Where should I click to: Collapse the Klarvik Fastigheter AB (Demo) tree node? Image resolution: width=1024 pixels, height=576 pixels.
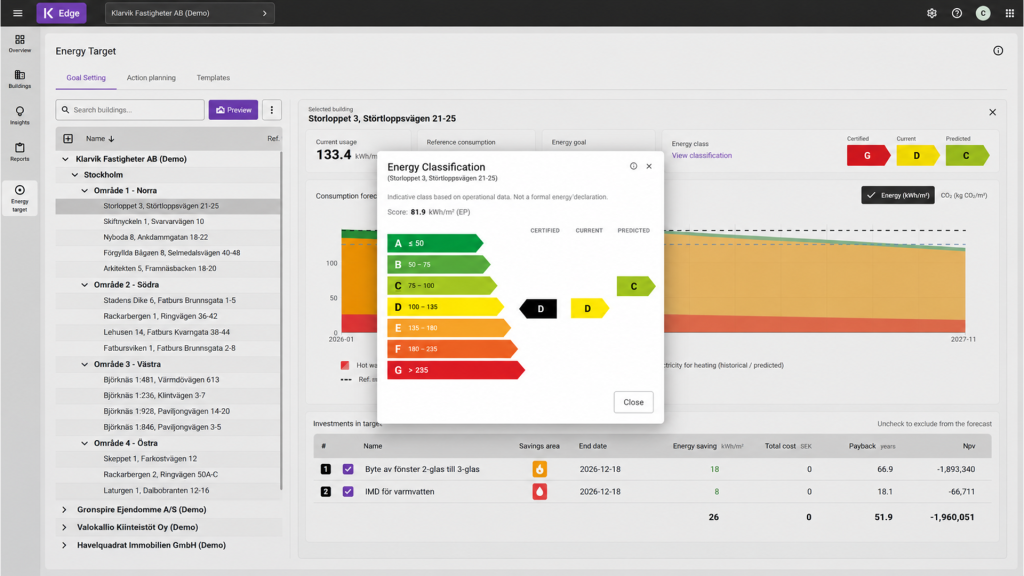[65, 159]
